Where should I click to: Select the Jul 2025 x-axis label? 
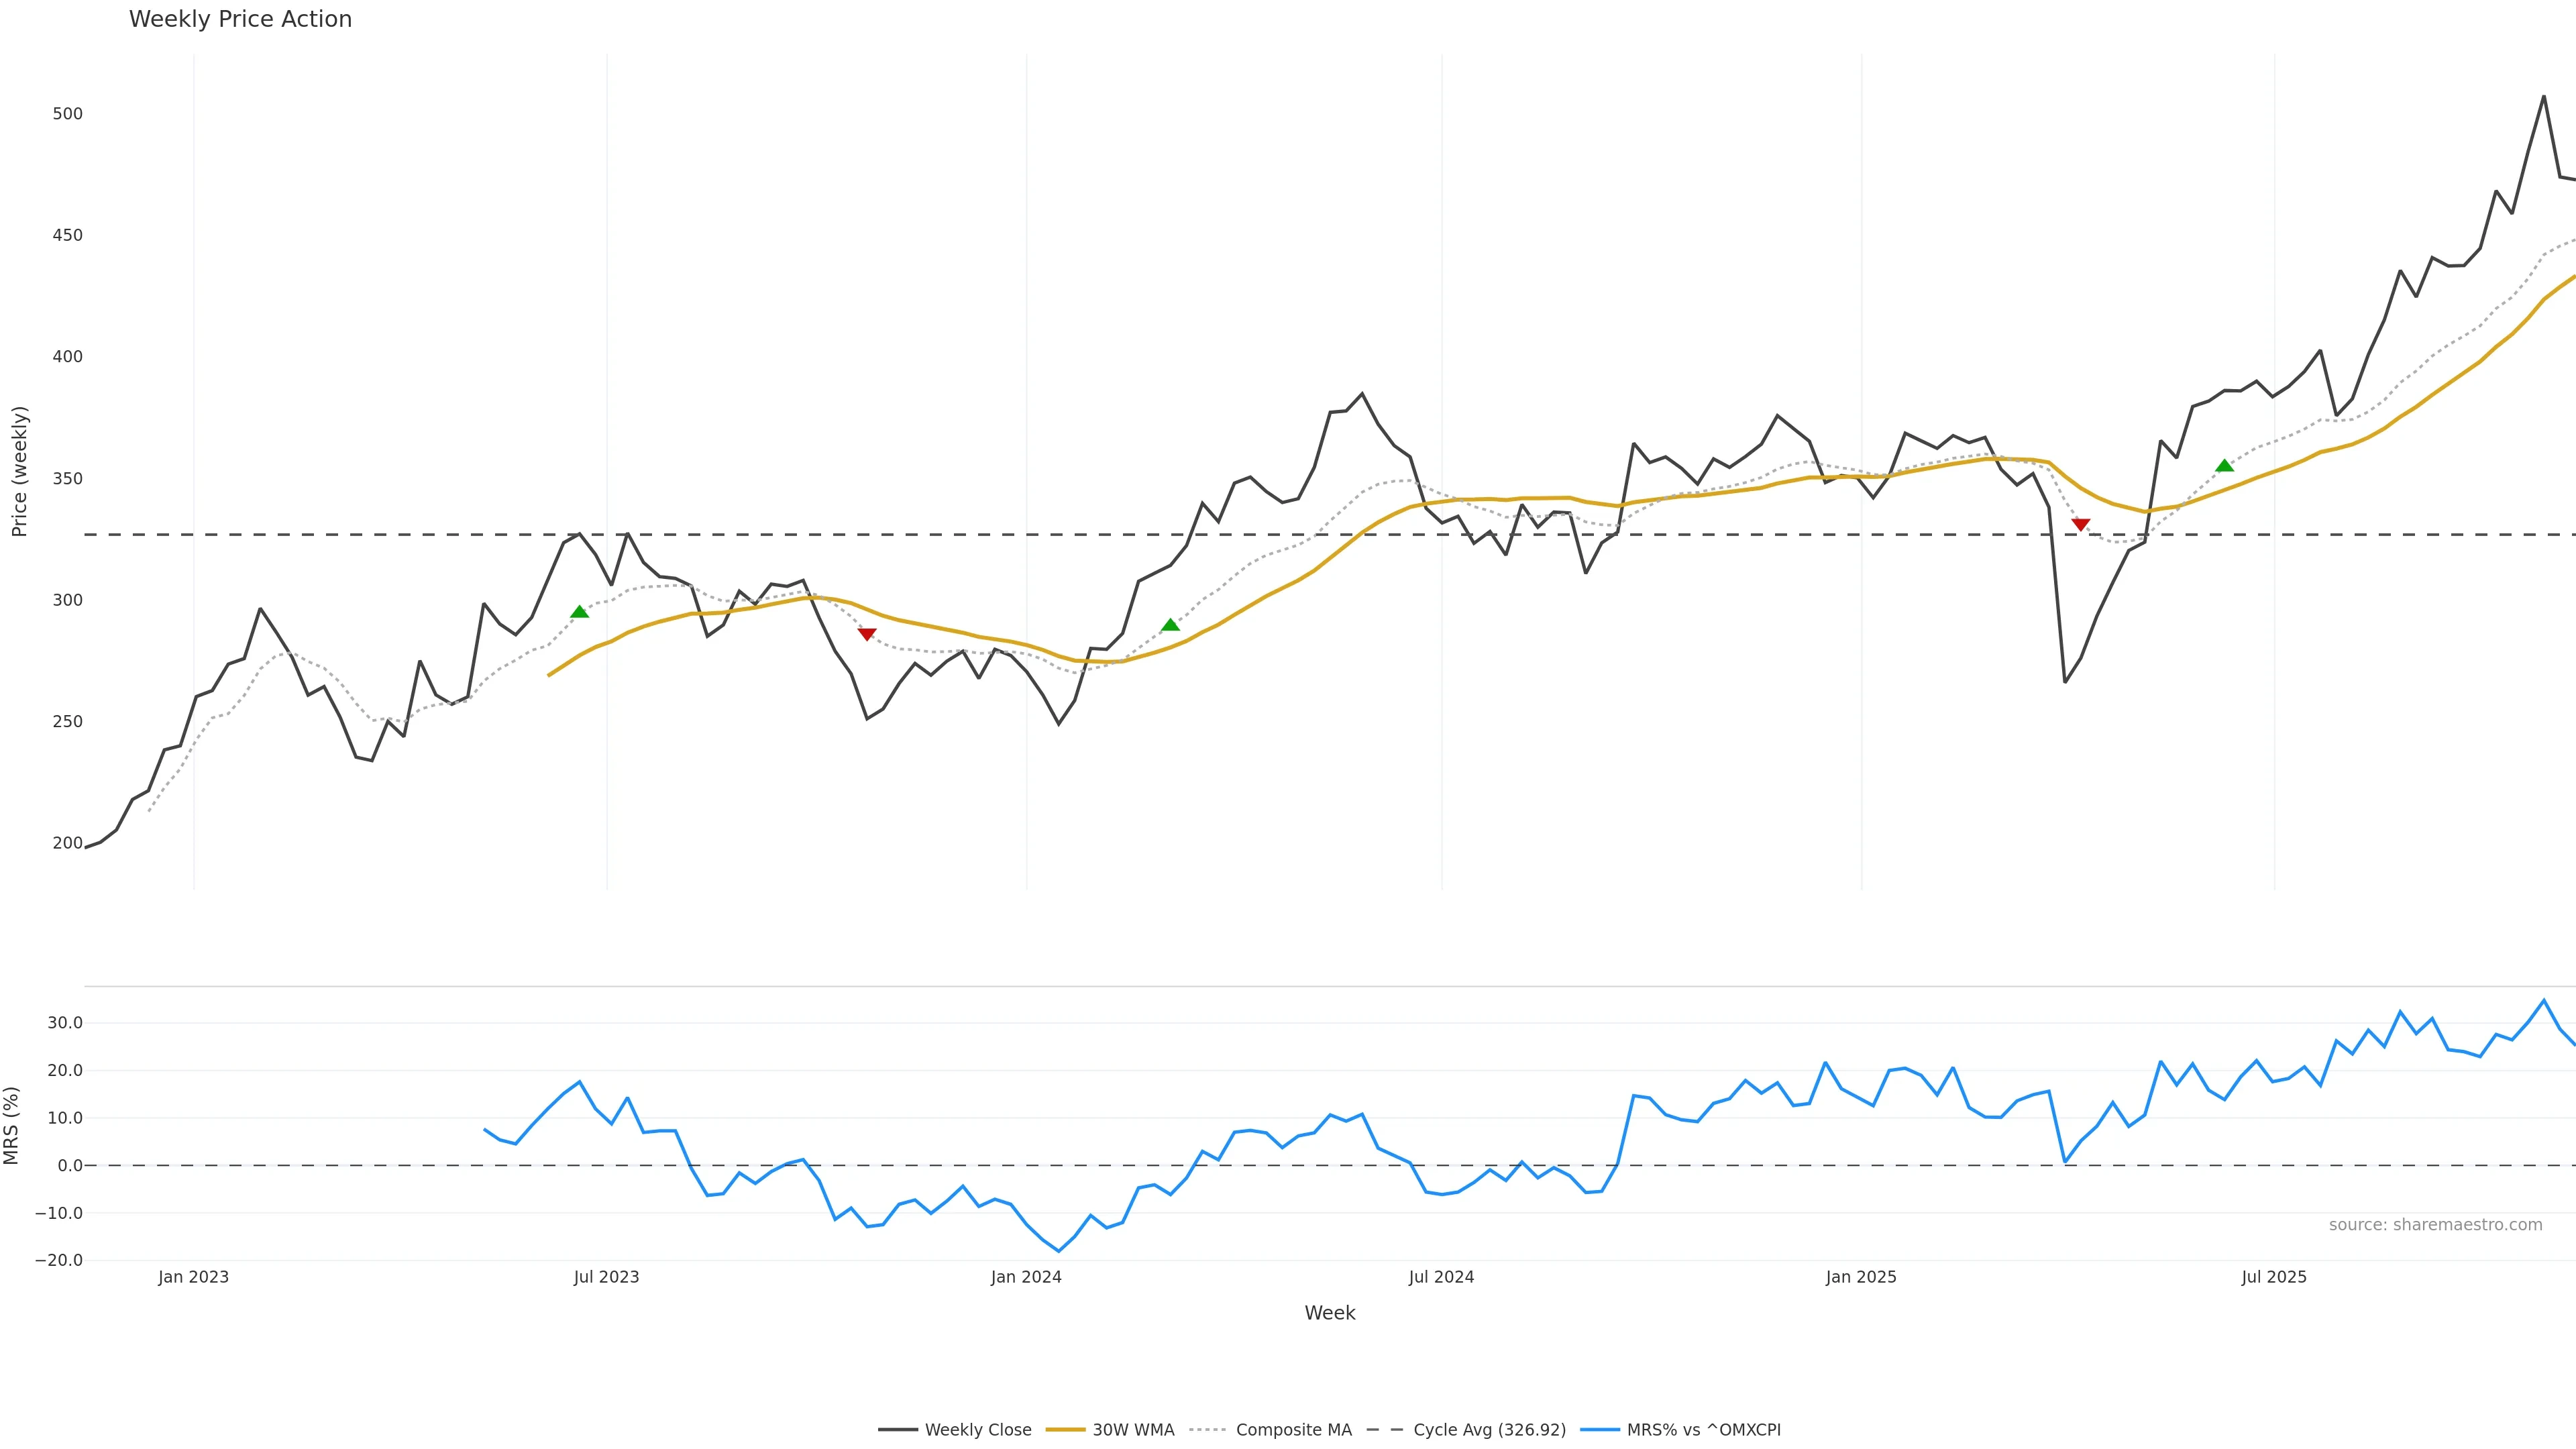(x=2273, y=1277)
